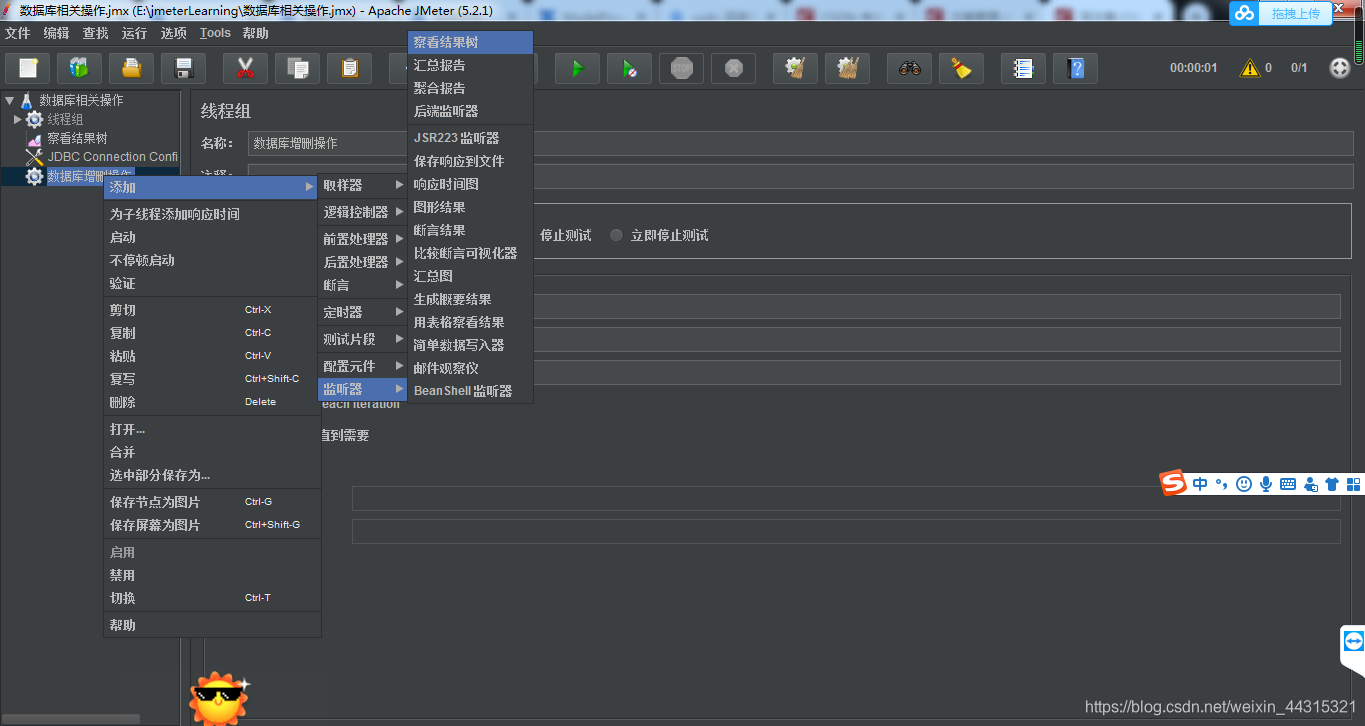
Task: Expand the 断言 submenu
Action: (x=362, y=285)
